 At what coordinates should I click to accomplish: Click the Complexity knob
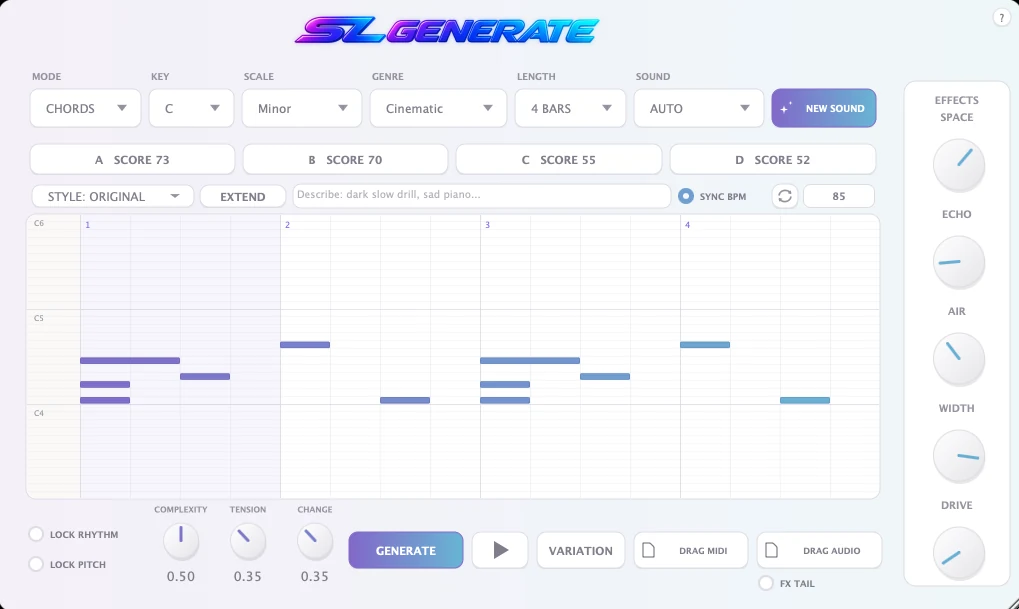click(x=181, y=541)
